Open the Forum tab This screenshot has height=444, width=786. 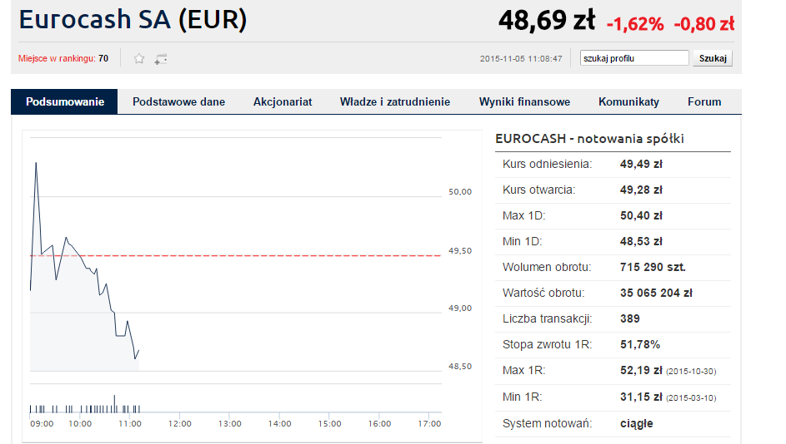[x=704, y=102]
